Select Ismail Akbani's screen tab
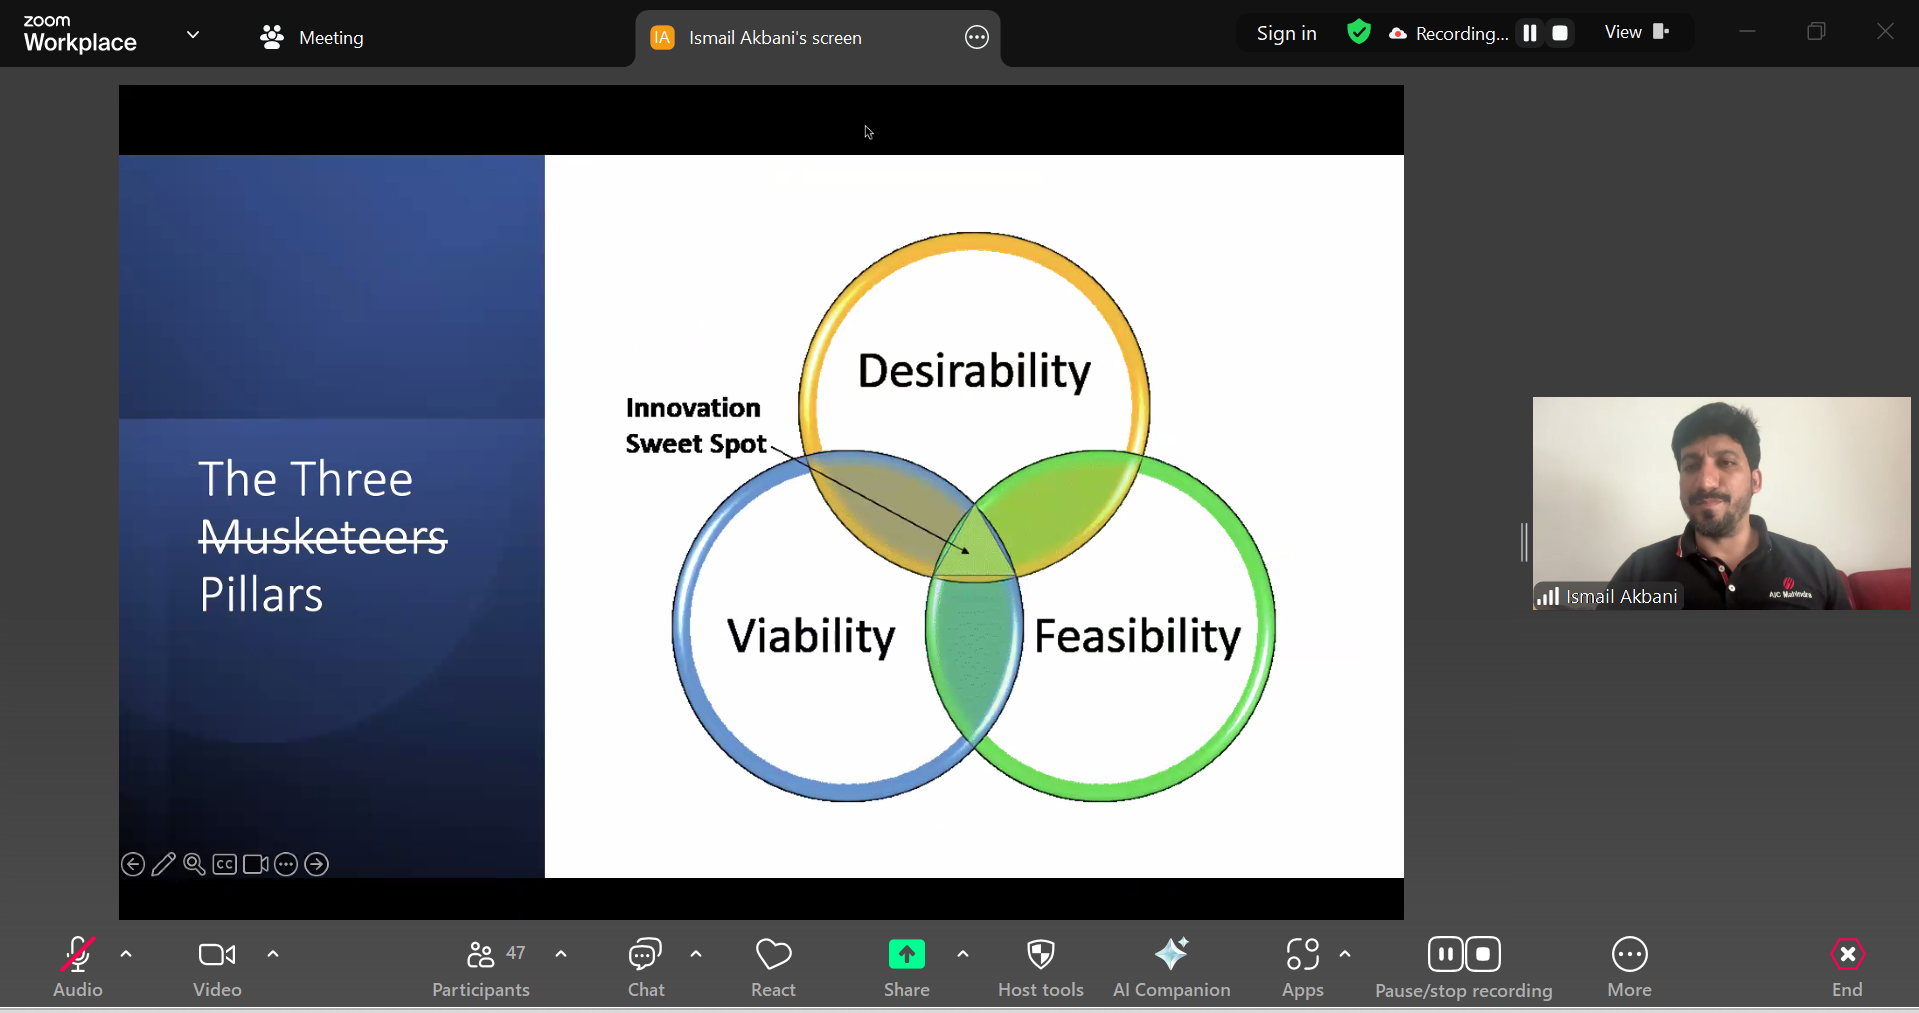Screen dimensions: 1919x1013 point(774,38)
